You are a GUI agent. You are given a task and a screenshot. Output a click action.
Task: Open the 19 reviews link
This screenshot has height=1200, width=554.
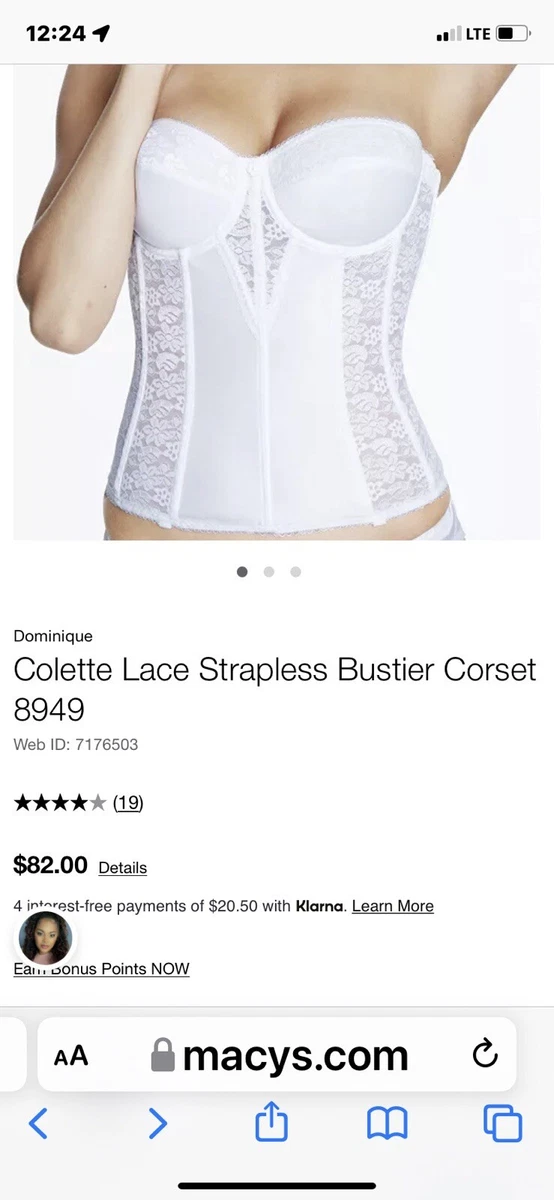pyautogui.click(x=127, y=802)
